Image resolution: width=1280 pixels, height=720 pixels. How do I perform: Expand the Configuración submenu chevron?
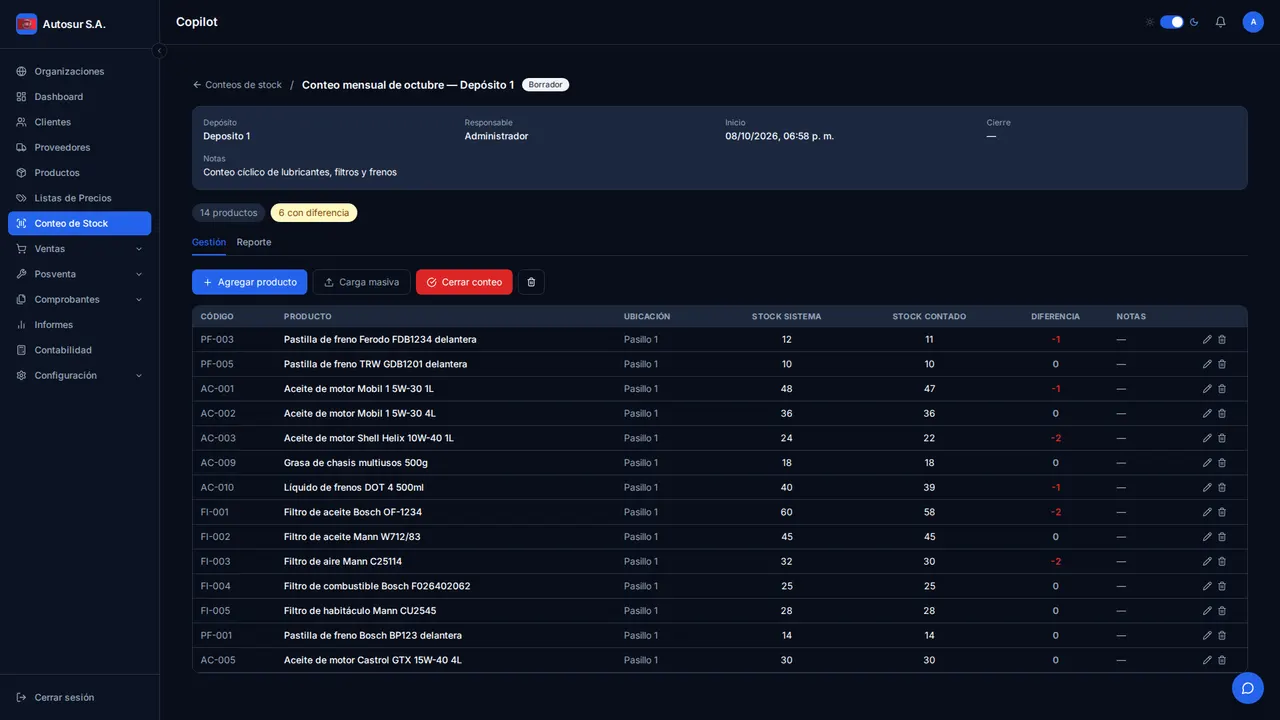click(139, 376)
